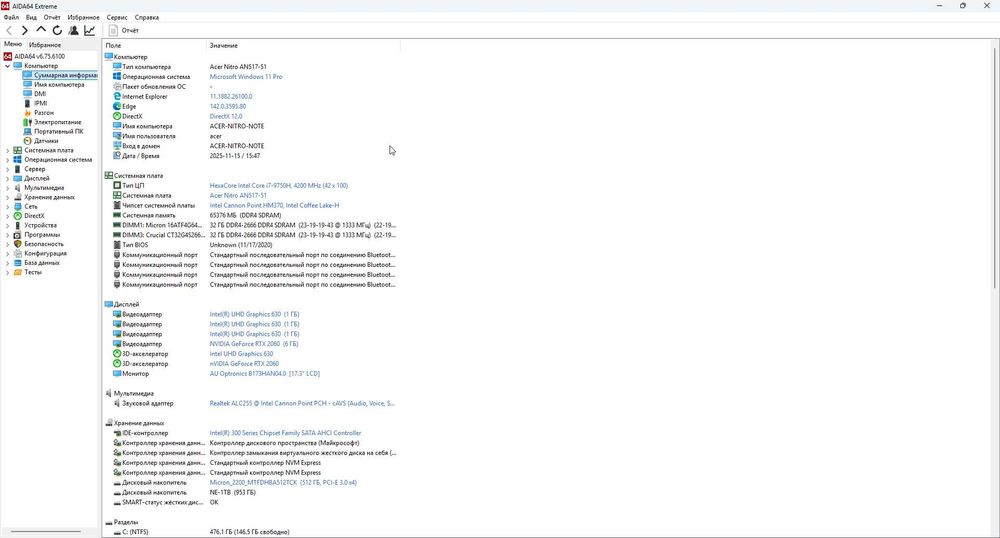The width and height of the screenshot is (1000, 538).
Task: Click the Internet Explorer row icon
Action: (x=117, y=96)
